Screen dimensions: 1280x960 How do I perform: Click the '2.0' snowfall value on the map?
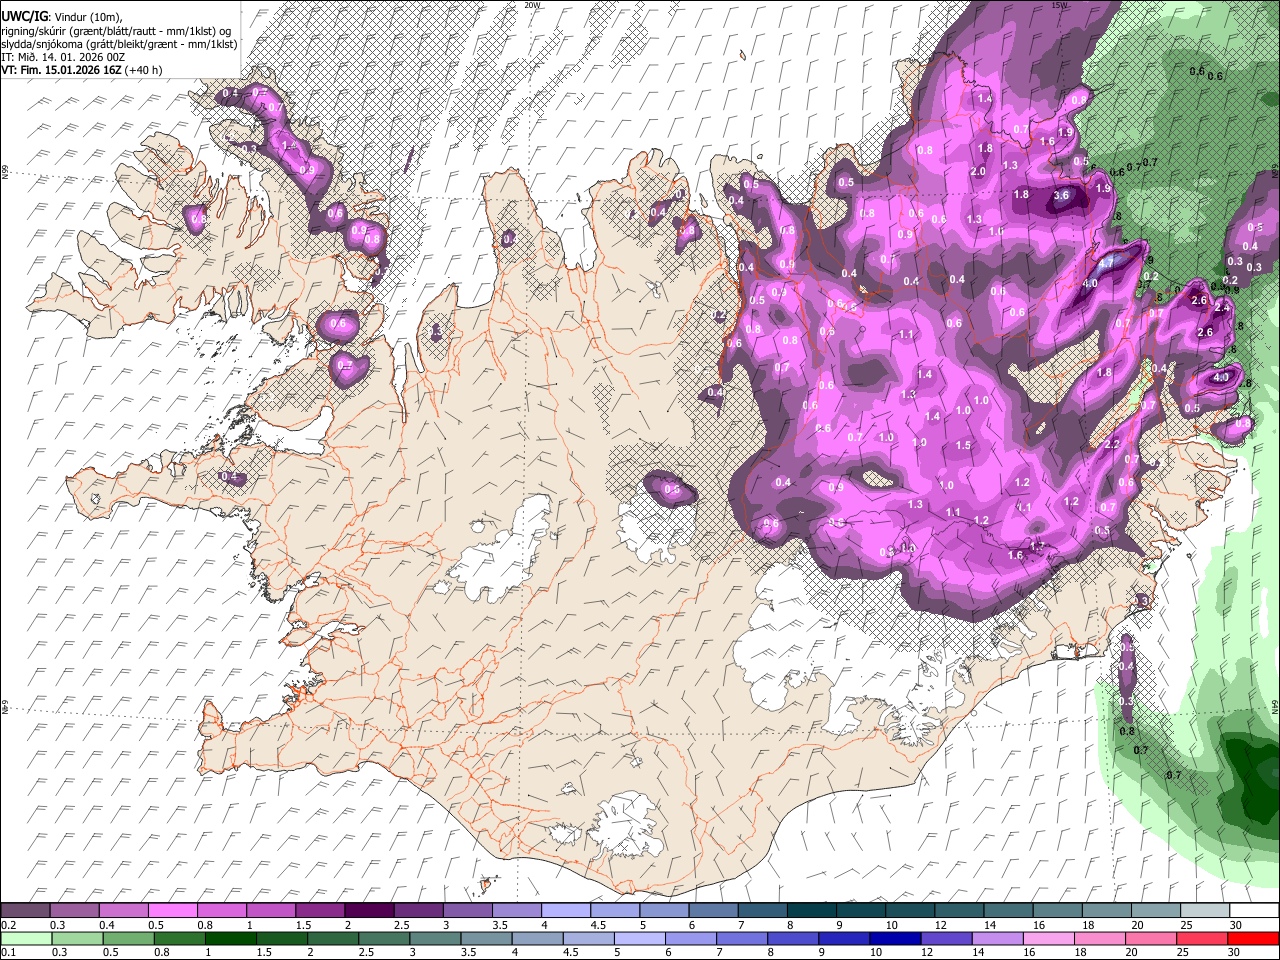tap(978, 171)
